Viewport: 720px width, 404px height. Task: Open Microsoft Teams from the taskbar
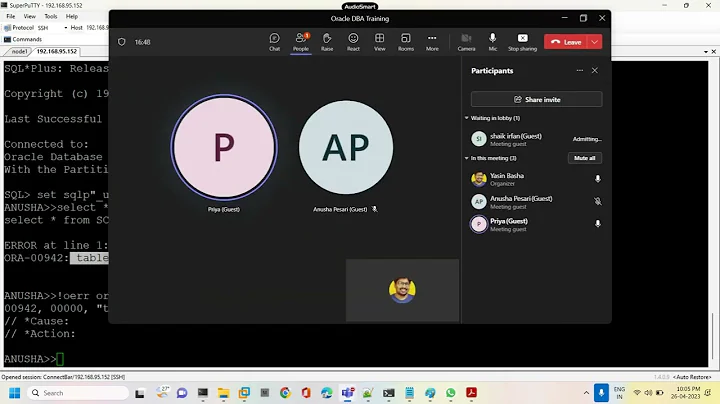(348, 393)
